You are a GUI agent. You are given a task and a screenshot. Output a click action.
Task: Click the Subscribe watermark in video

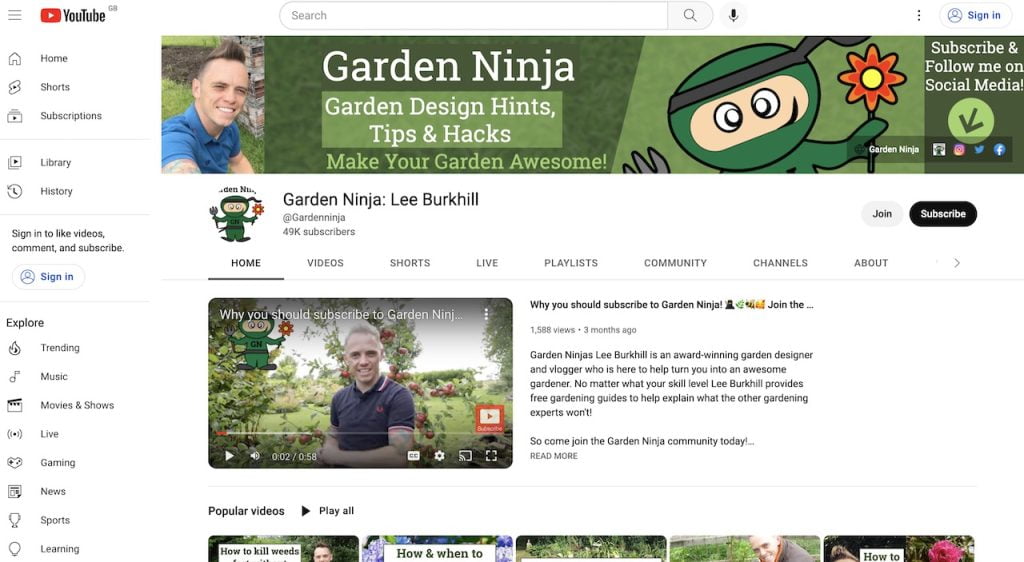pyautogui.click(x=489, y=419)
